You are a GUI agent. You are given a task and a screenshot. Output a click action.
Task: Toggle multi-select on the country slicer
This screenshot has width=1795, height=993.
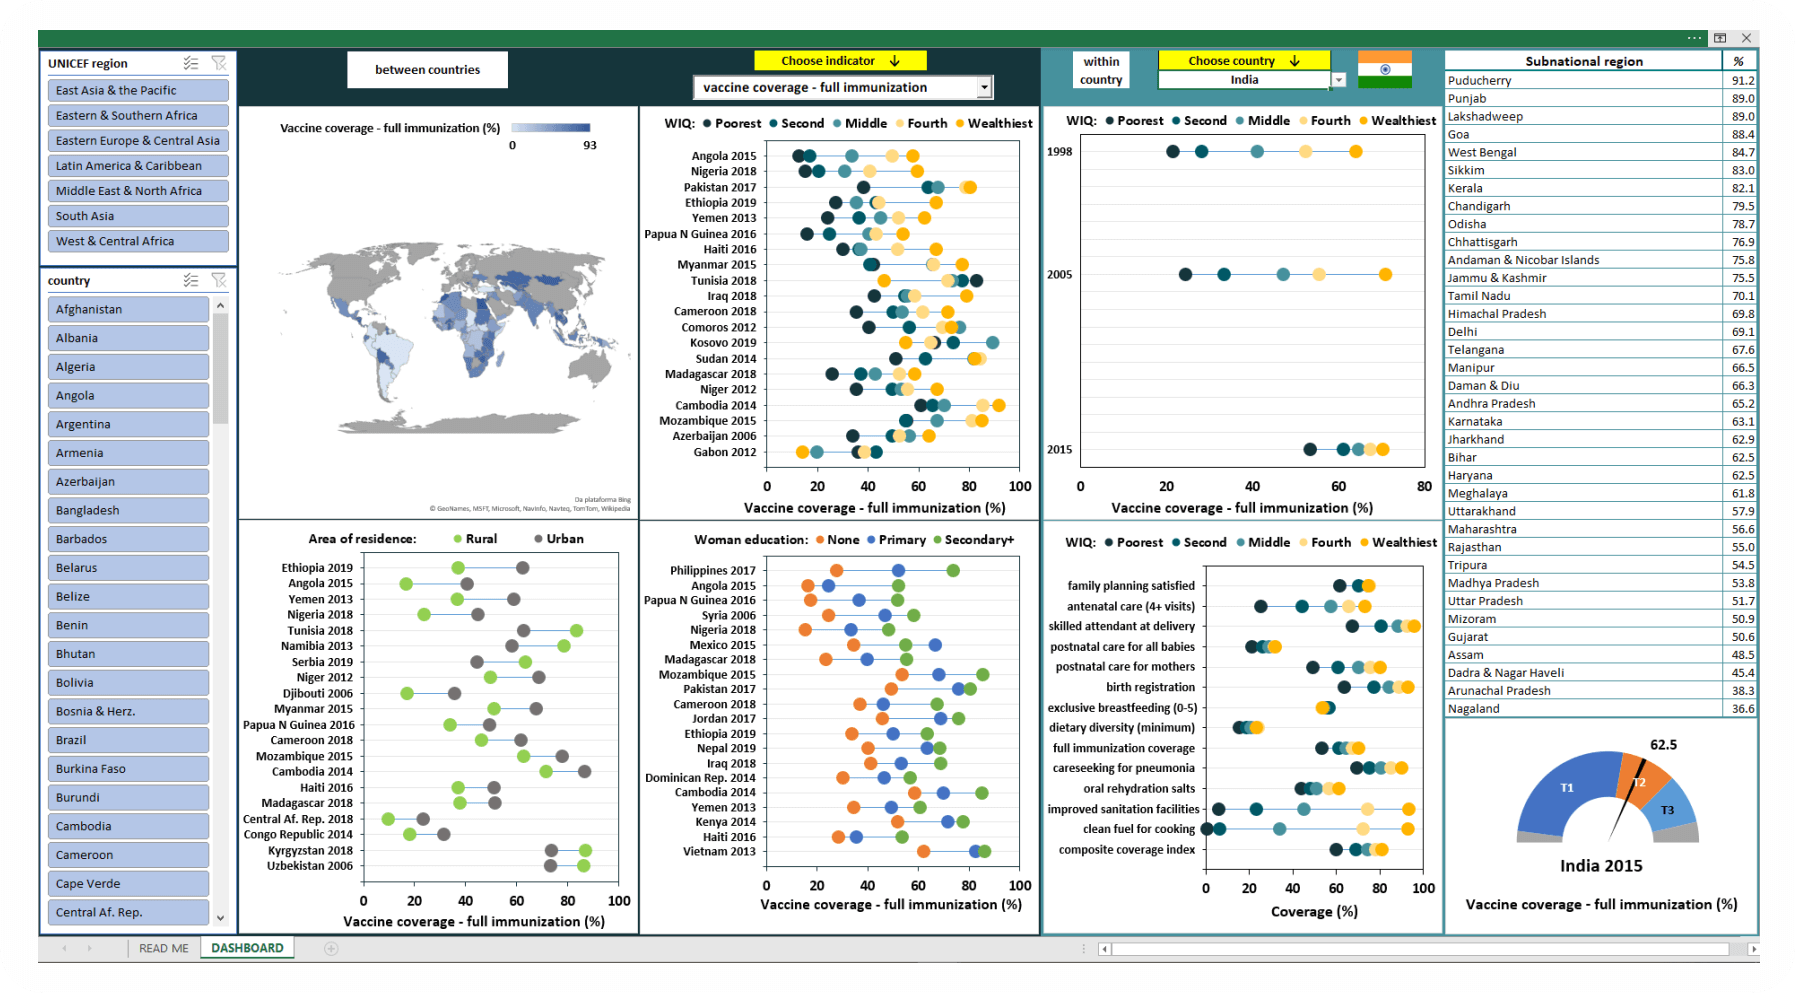click(191, 281)
